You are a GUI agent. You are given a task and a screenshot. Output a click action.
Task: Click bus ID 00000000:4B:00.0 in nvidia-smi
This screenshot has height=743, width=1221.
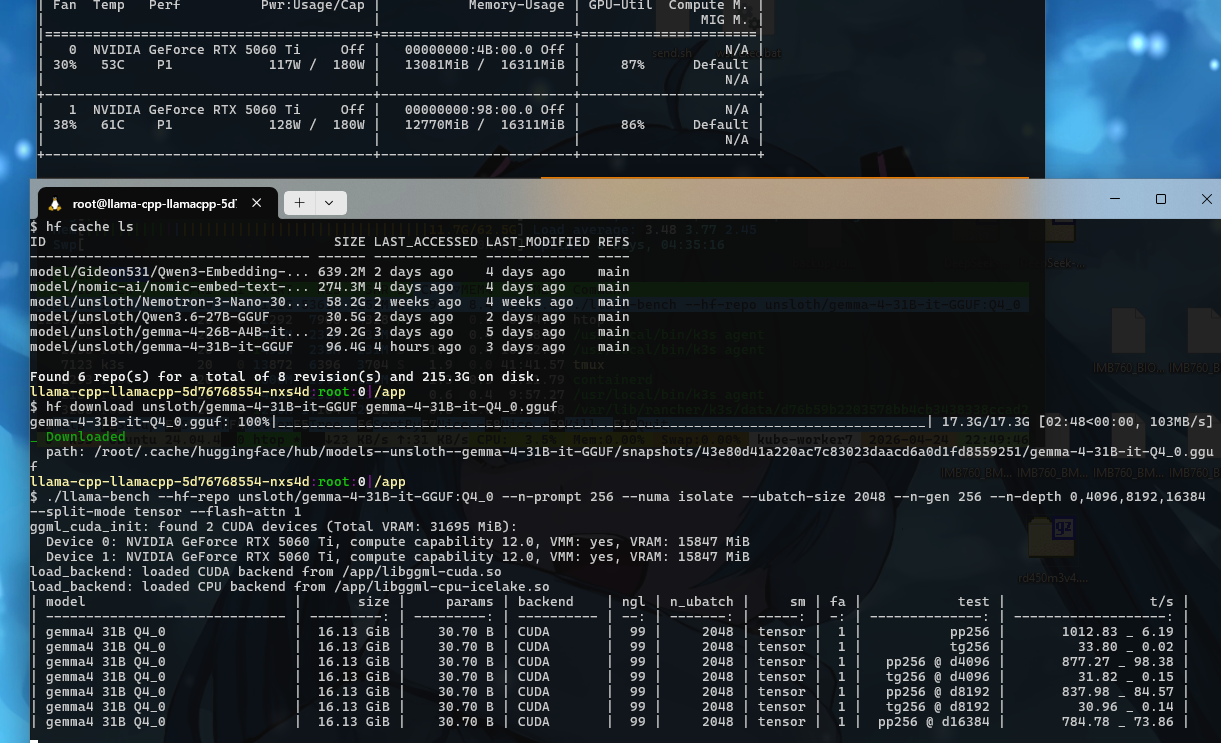tap(469, 50)
